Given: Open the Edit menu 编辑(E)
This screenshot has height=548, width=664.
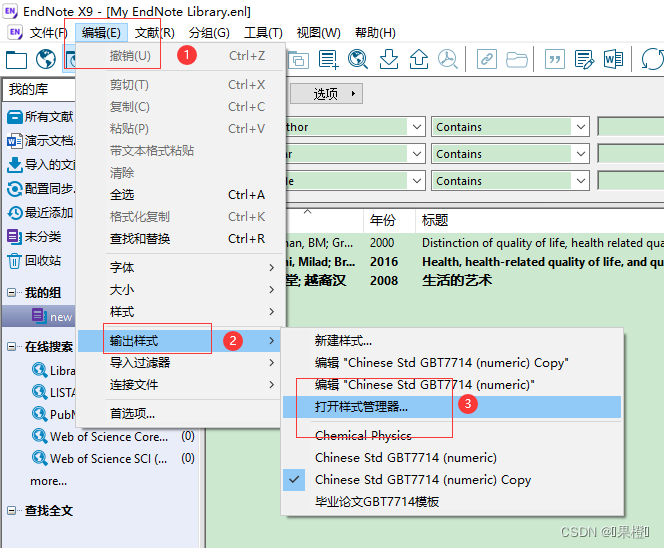Looking at the screenshot, I should tap(101, 33).
